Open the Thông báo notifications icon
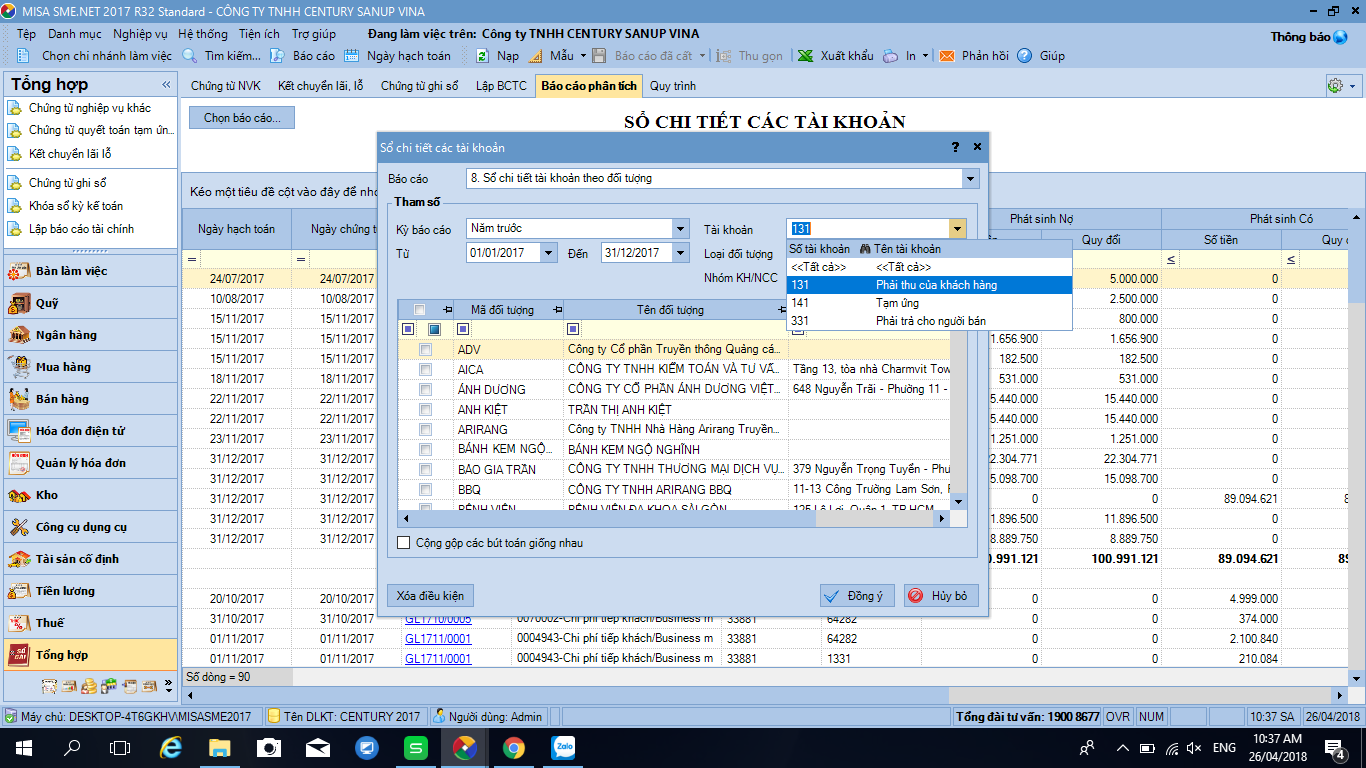 1340,37
